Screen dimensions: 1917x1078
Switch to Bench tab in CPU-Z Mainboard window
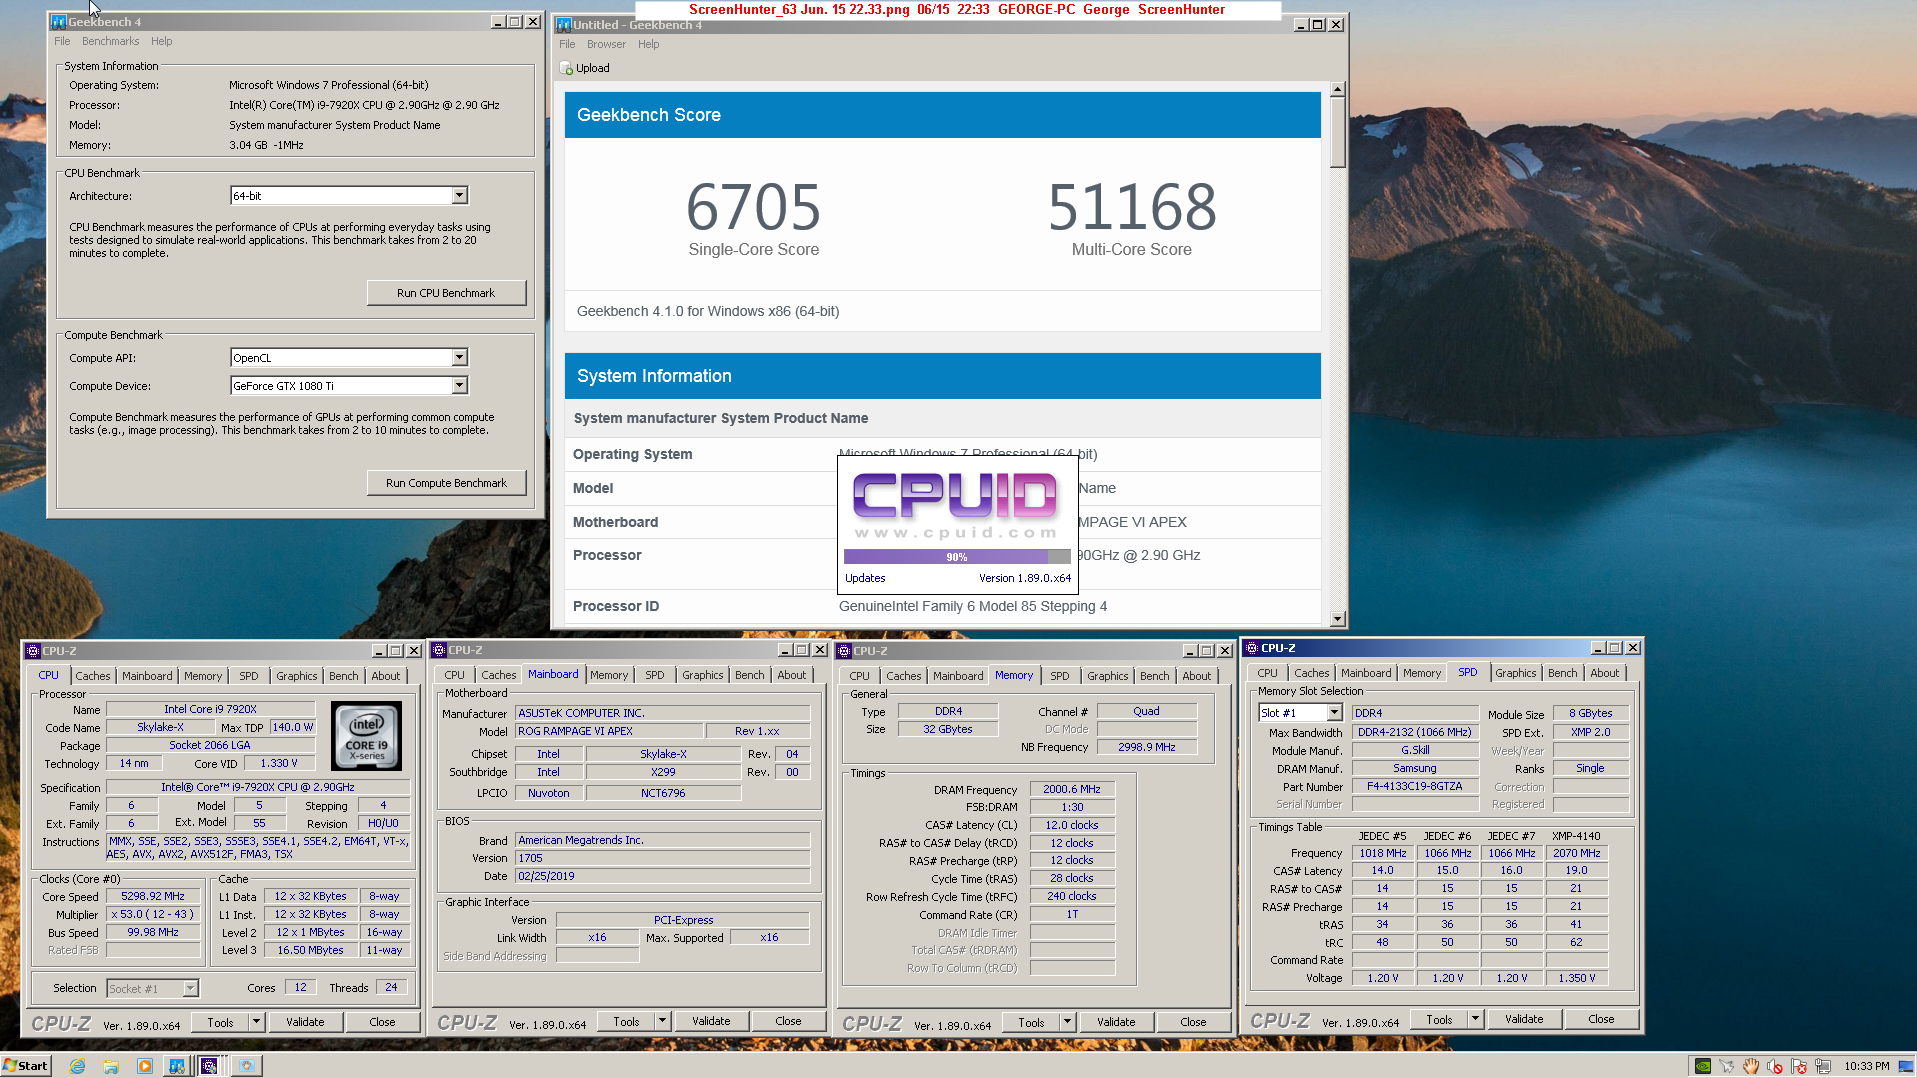tap(750, 676)
